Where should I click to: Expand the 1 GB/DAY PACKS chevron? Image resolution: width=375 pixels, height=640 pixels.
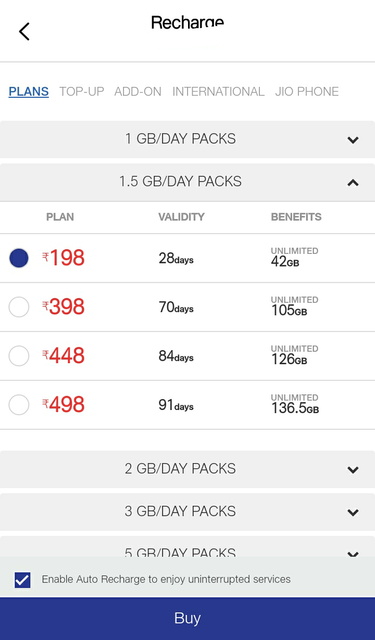pos(353,140)
